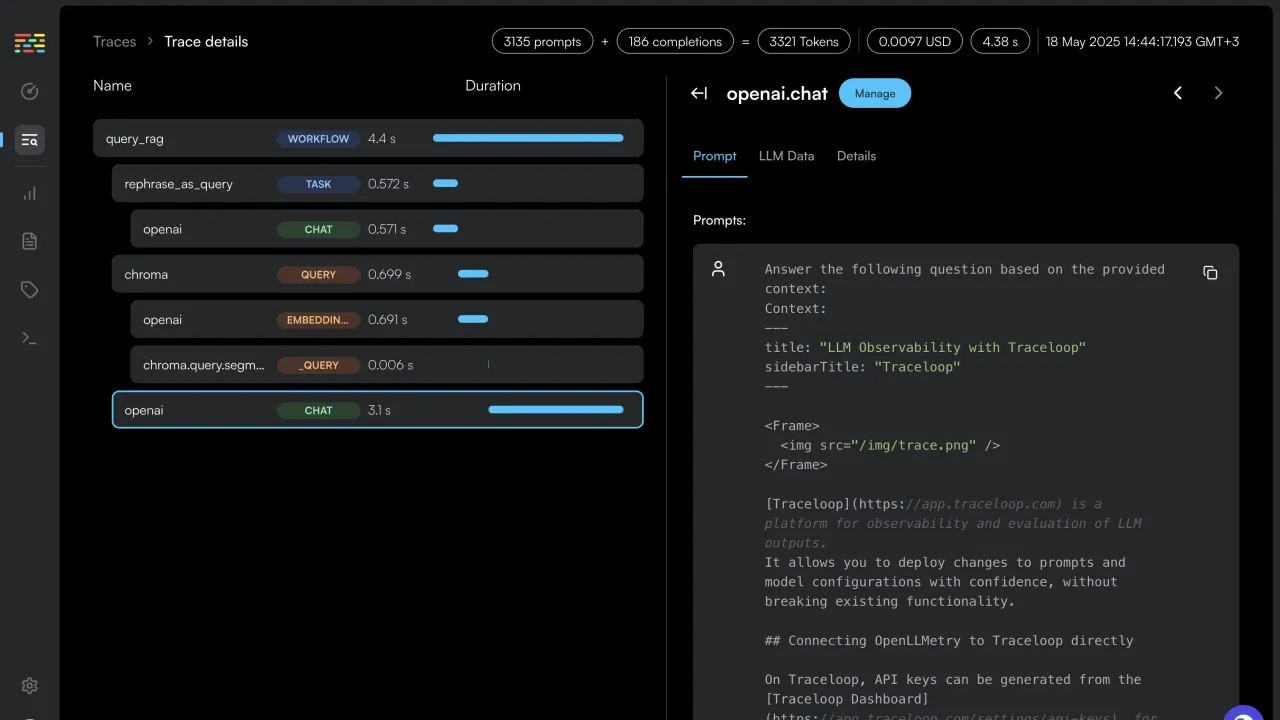Select the chroma query row

[377, 274]
